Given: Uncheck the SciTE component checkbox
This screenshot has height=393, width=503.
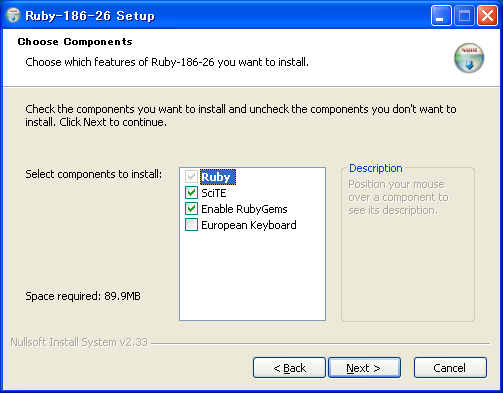Looking at the screenshot, I should click(x=191, y=192).
